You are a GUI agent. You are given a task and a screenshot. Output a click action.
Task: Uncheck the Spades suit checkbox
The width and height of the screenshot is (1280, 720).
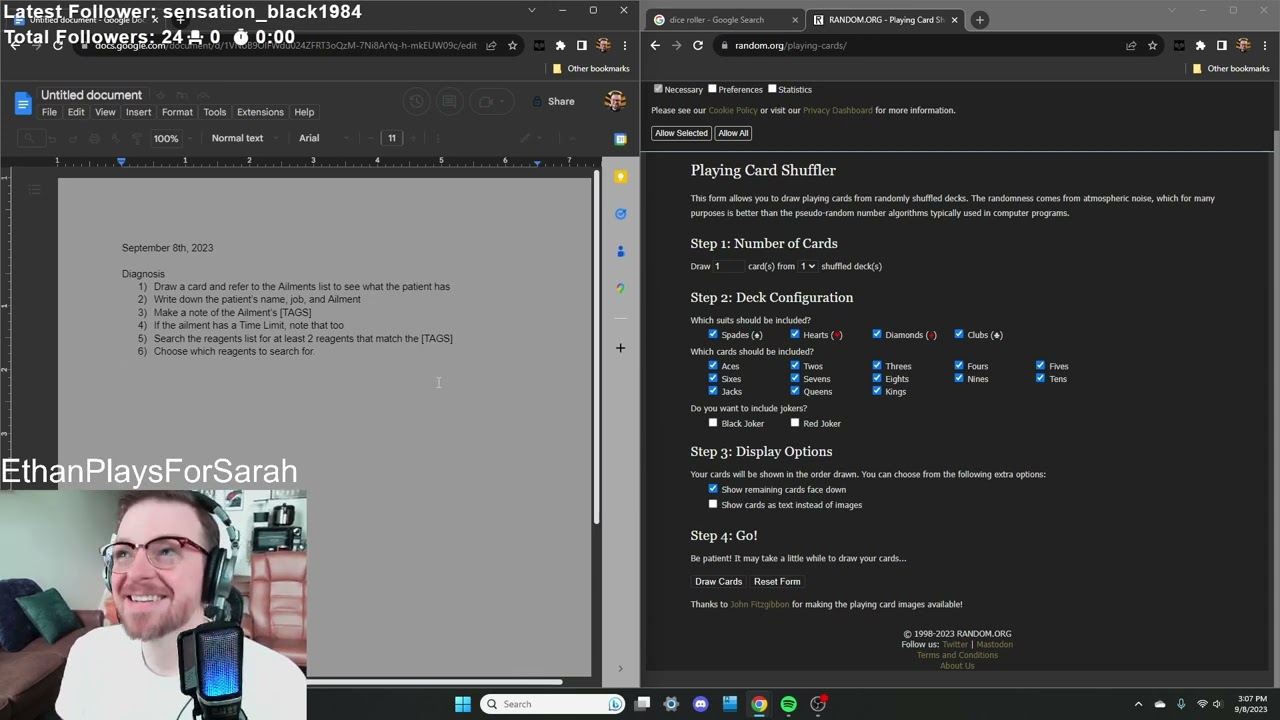pyautogui.click(x=713, y=334)
